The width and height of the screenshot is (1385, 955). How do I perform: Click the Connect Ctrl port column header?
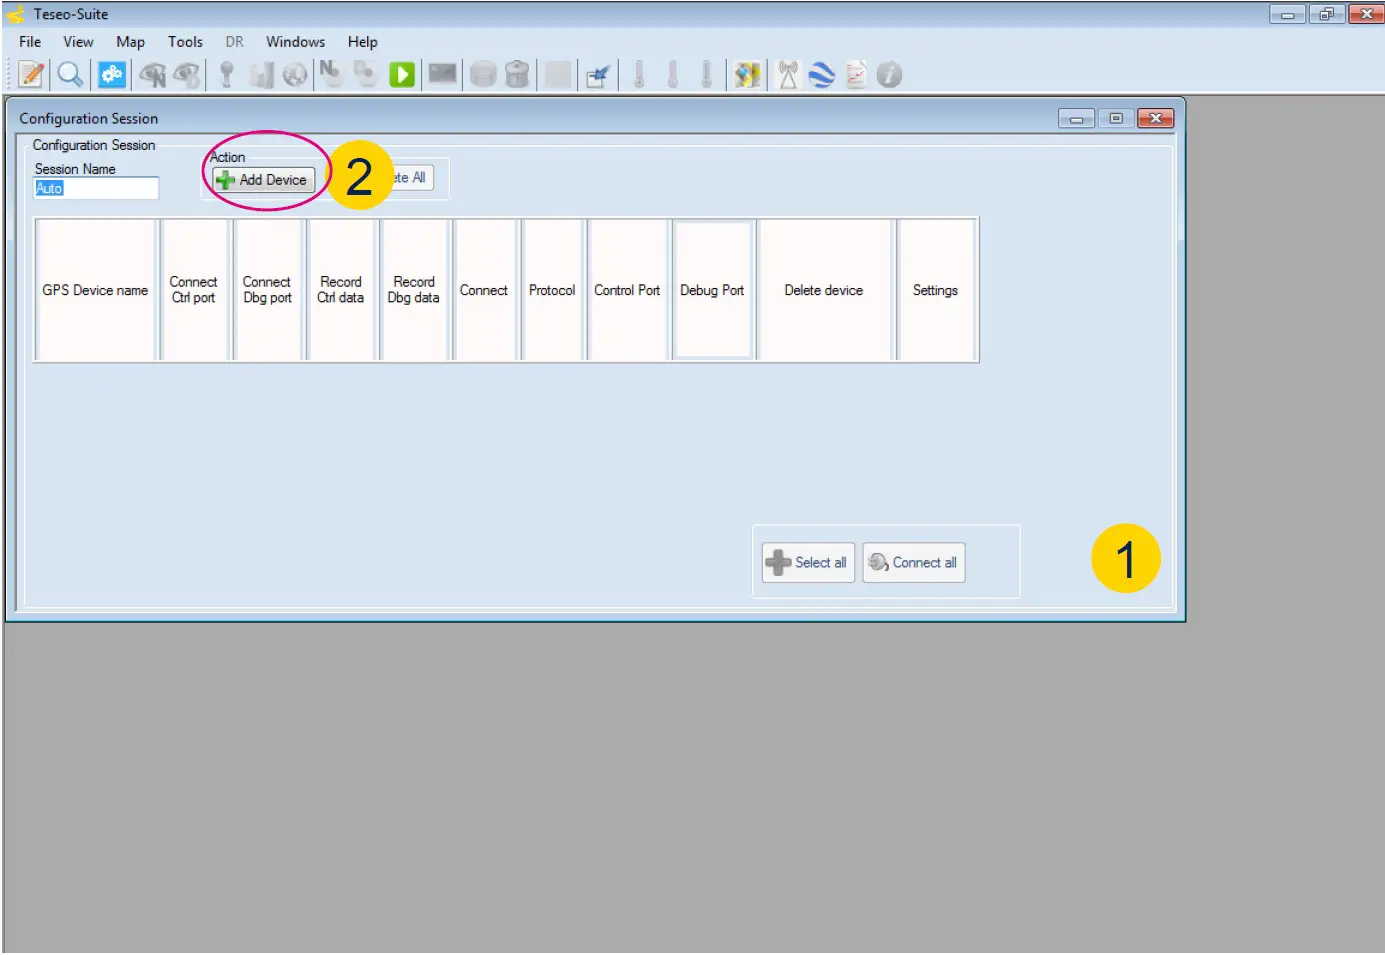[x=193, y=290]
